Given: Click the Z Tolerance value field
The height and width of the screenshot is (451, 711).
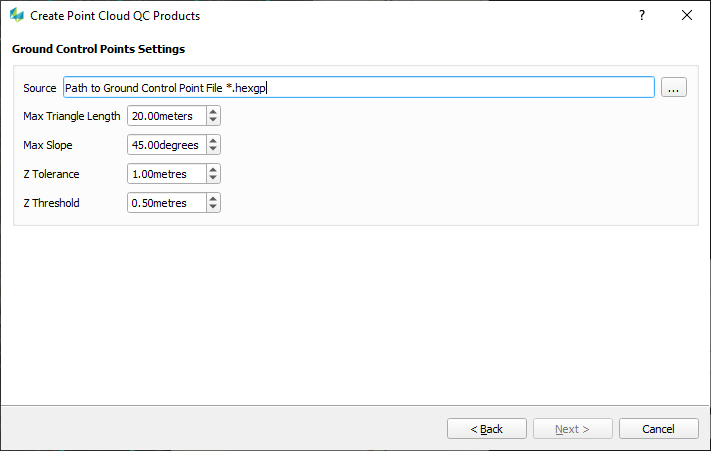Looking at the screenshot, I should pos(166,174).
